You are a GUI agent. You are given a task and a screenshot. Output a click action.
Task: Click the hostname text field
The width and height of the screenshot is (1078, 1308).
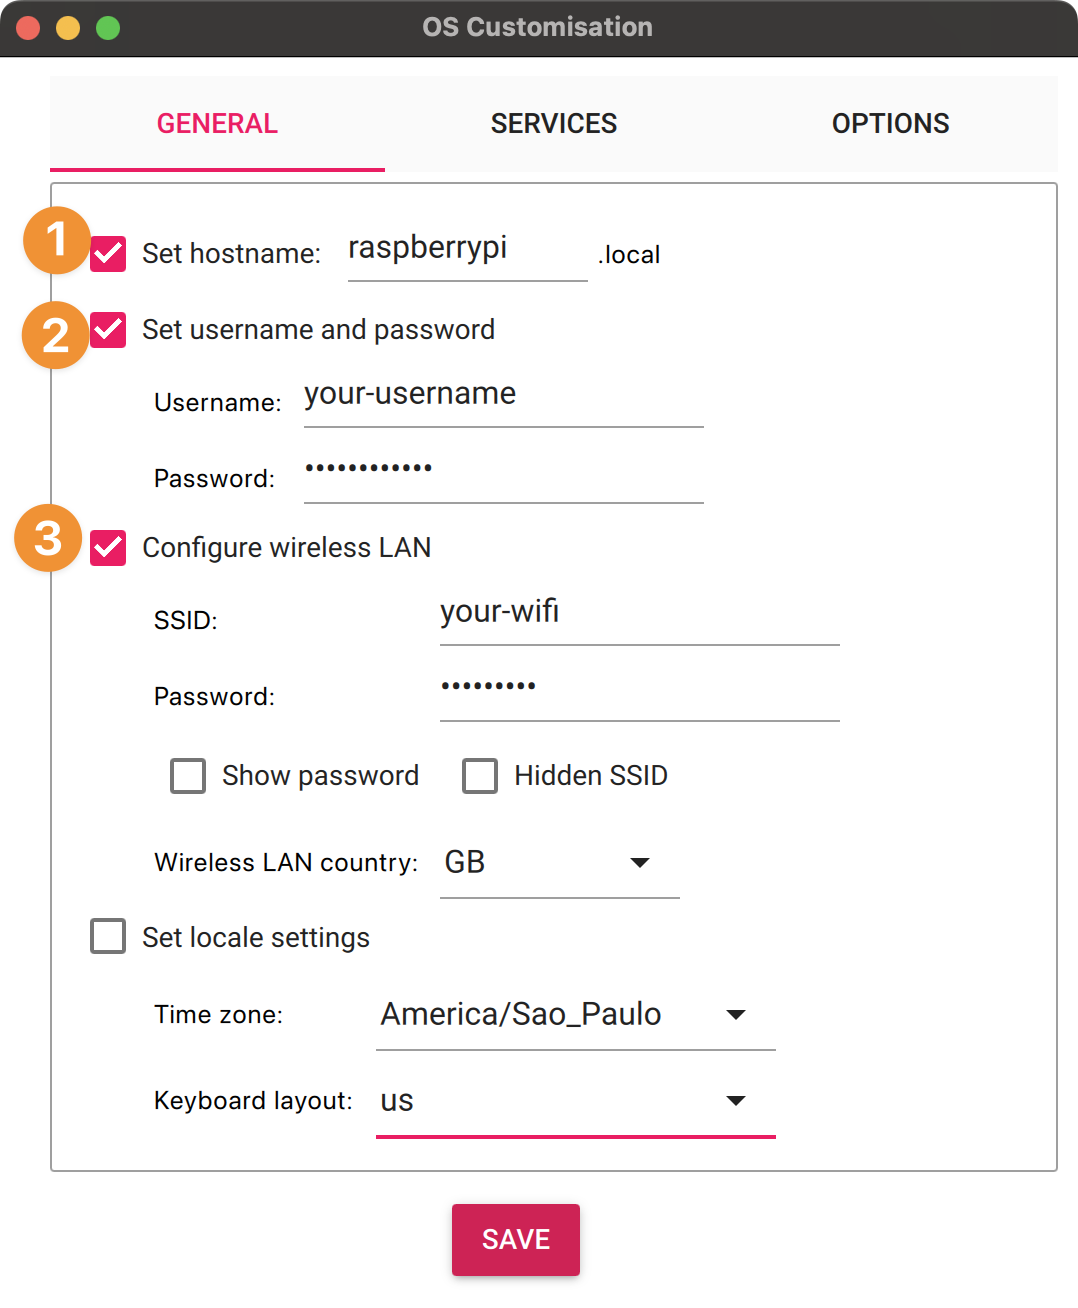[465, 250]
